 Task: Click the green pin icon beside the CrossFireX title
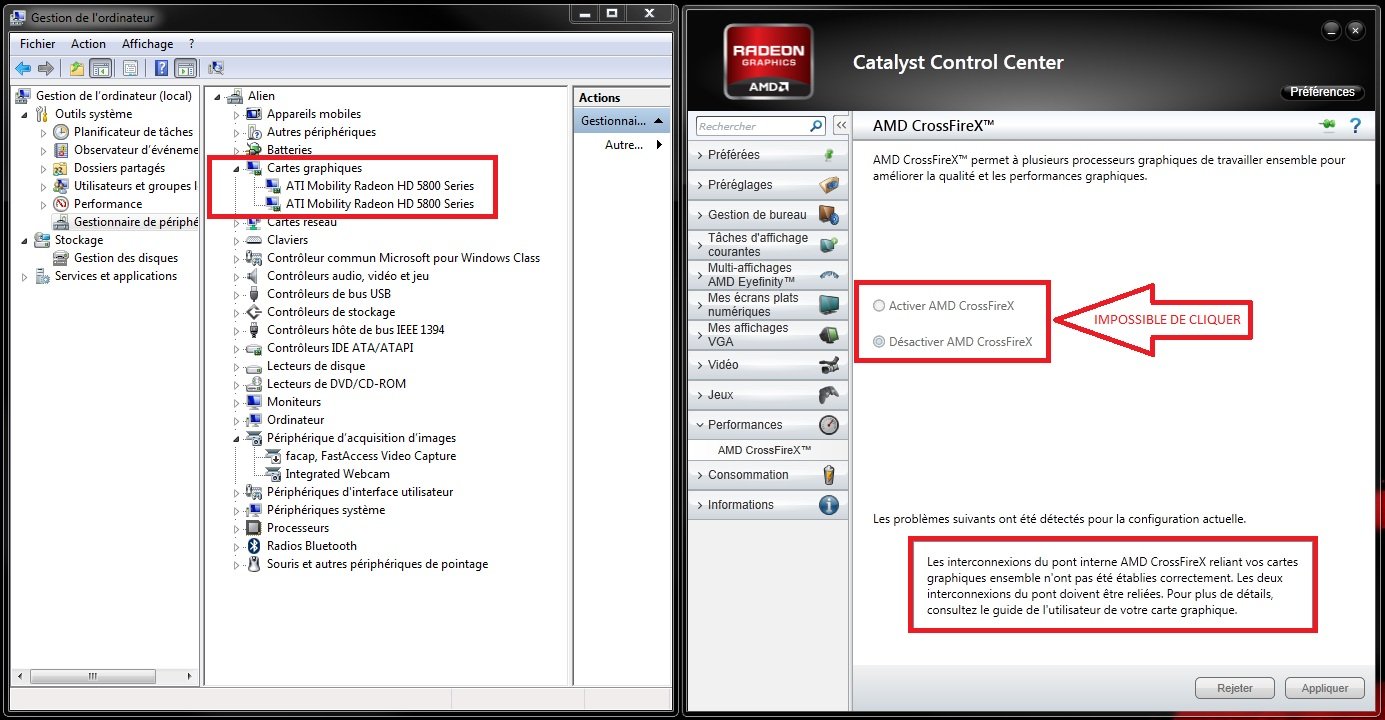[x=1328, y=125]
